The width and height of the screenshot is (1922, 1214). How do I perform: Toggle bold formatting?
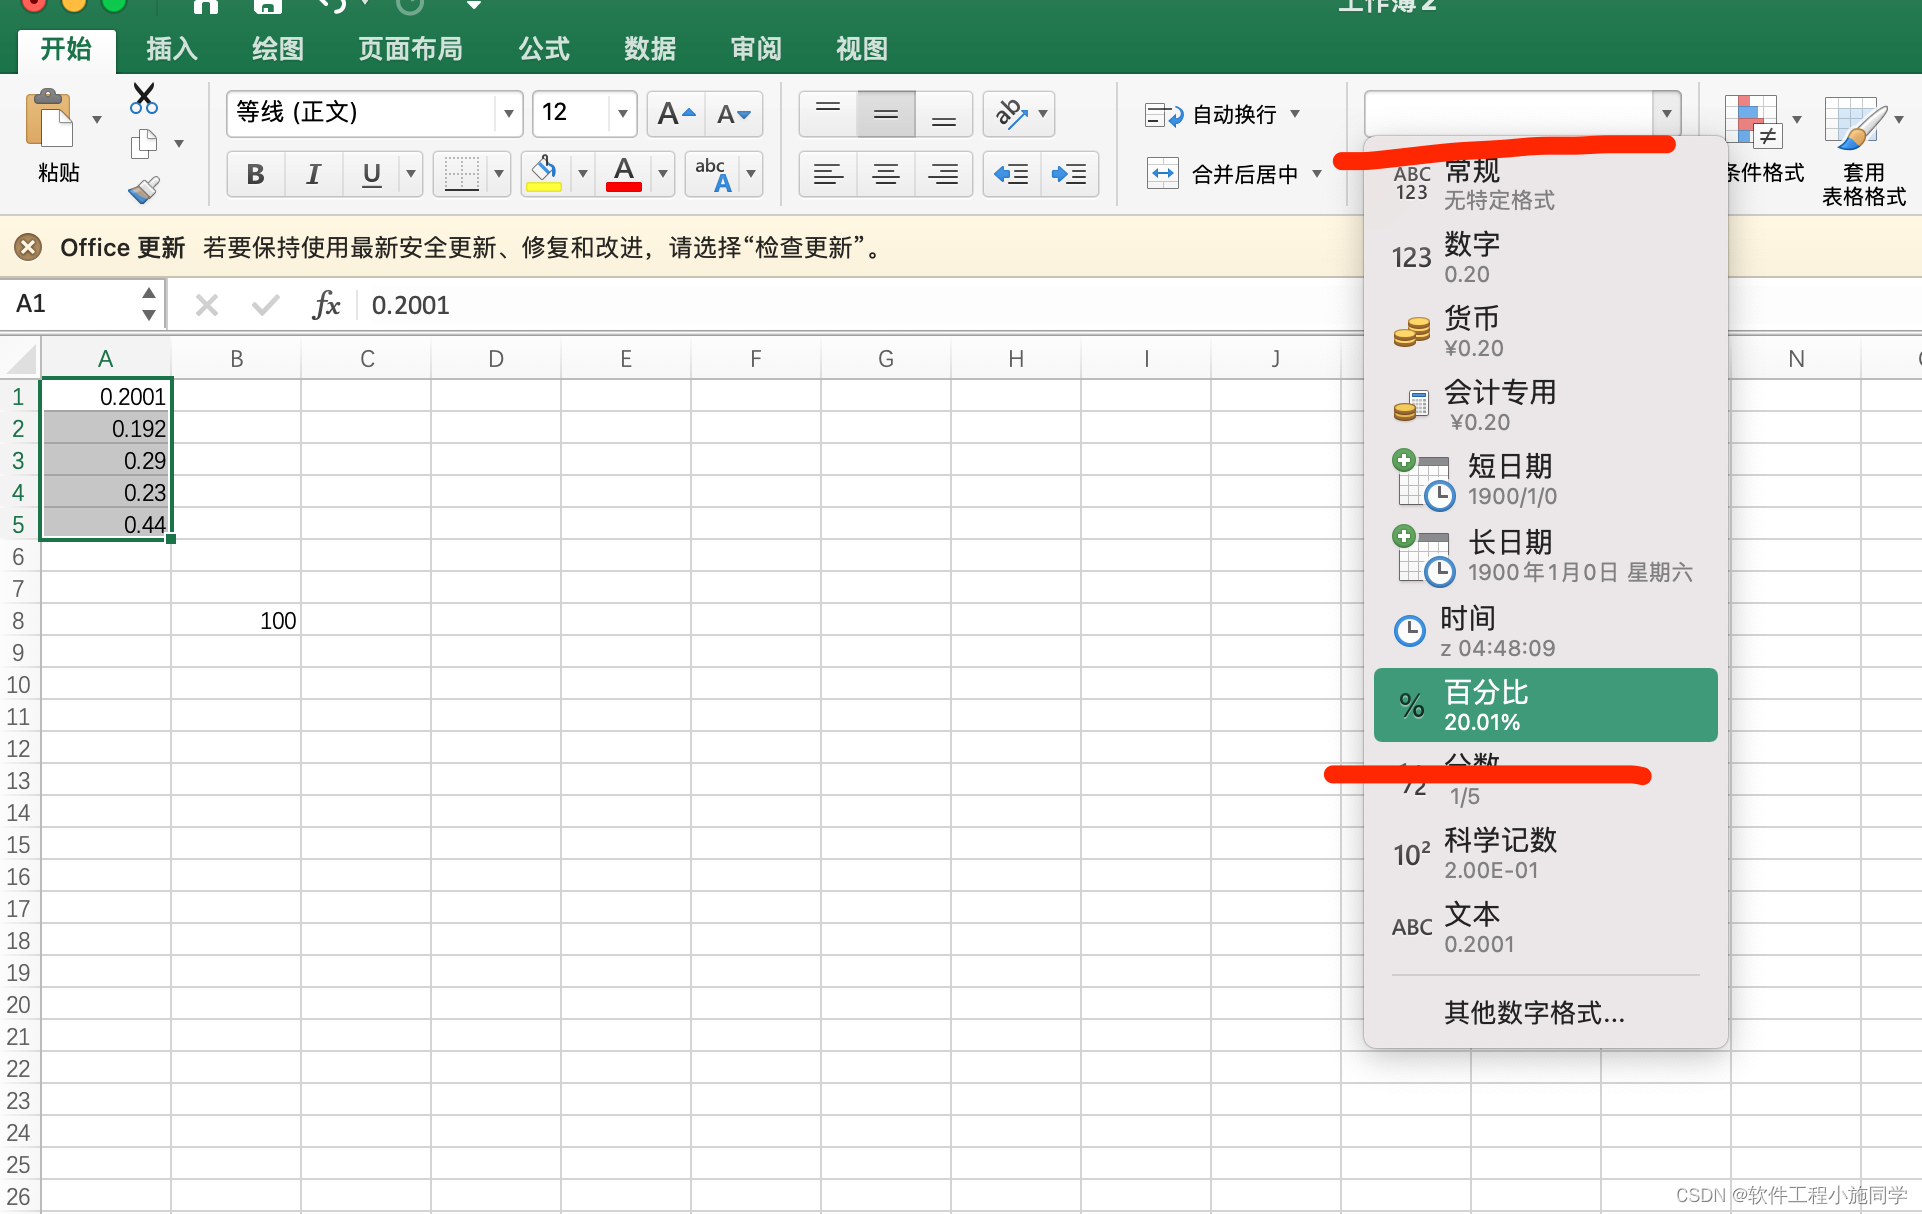tap(255, 175)
